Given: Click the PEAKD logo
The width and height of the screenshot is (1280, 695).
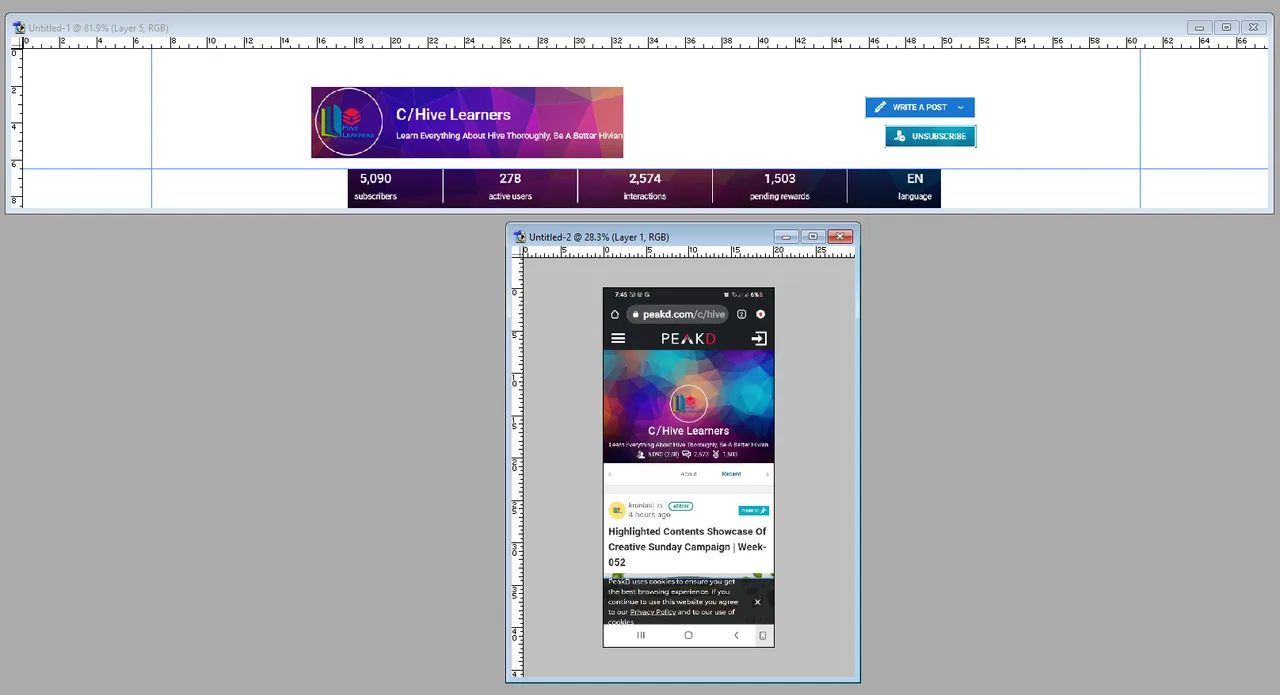Looking at the screenshot, I should pos(688,339).
